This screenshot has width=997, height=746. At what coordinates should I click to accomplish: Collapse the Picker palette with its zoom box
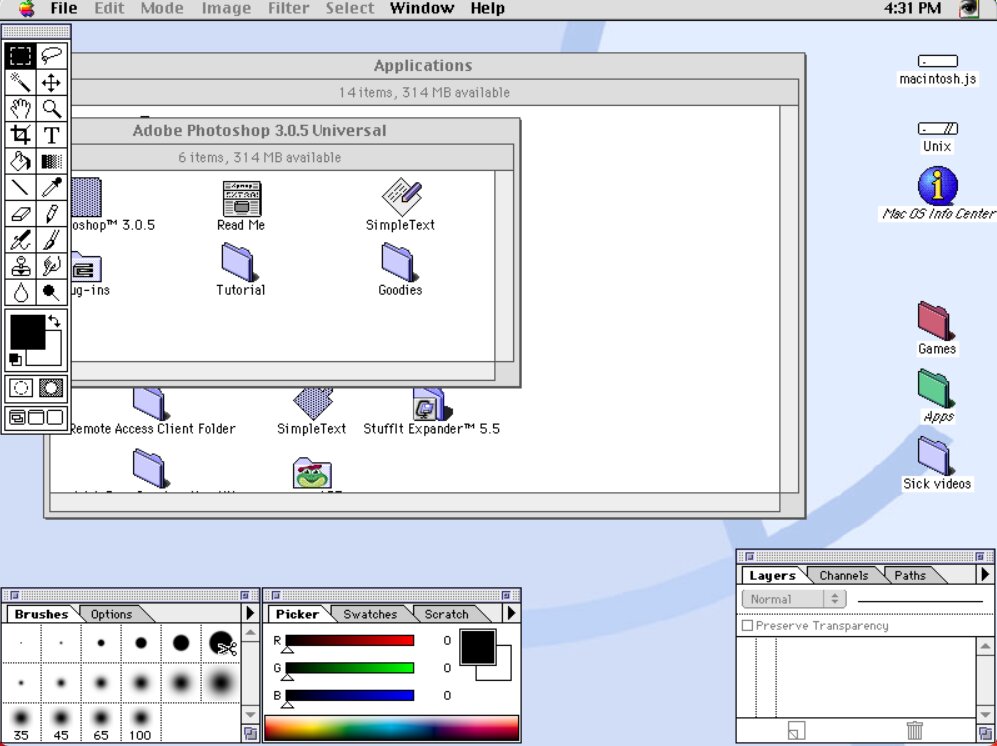point(506,595)
